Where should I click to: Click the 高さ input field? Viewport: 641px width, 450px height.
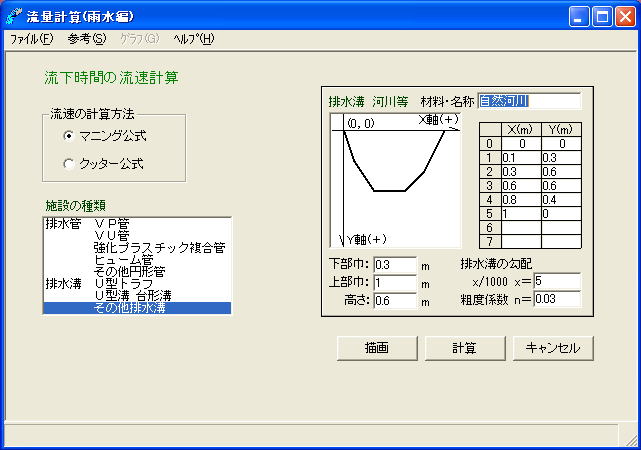coord(393,301)
